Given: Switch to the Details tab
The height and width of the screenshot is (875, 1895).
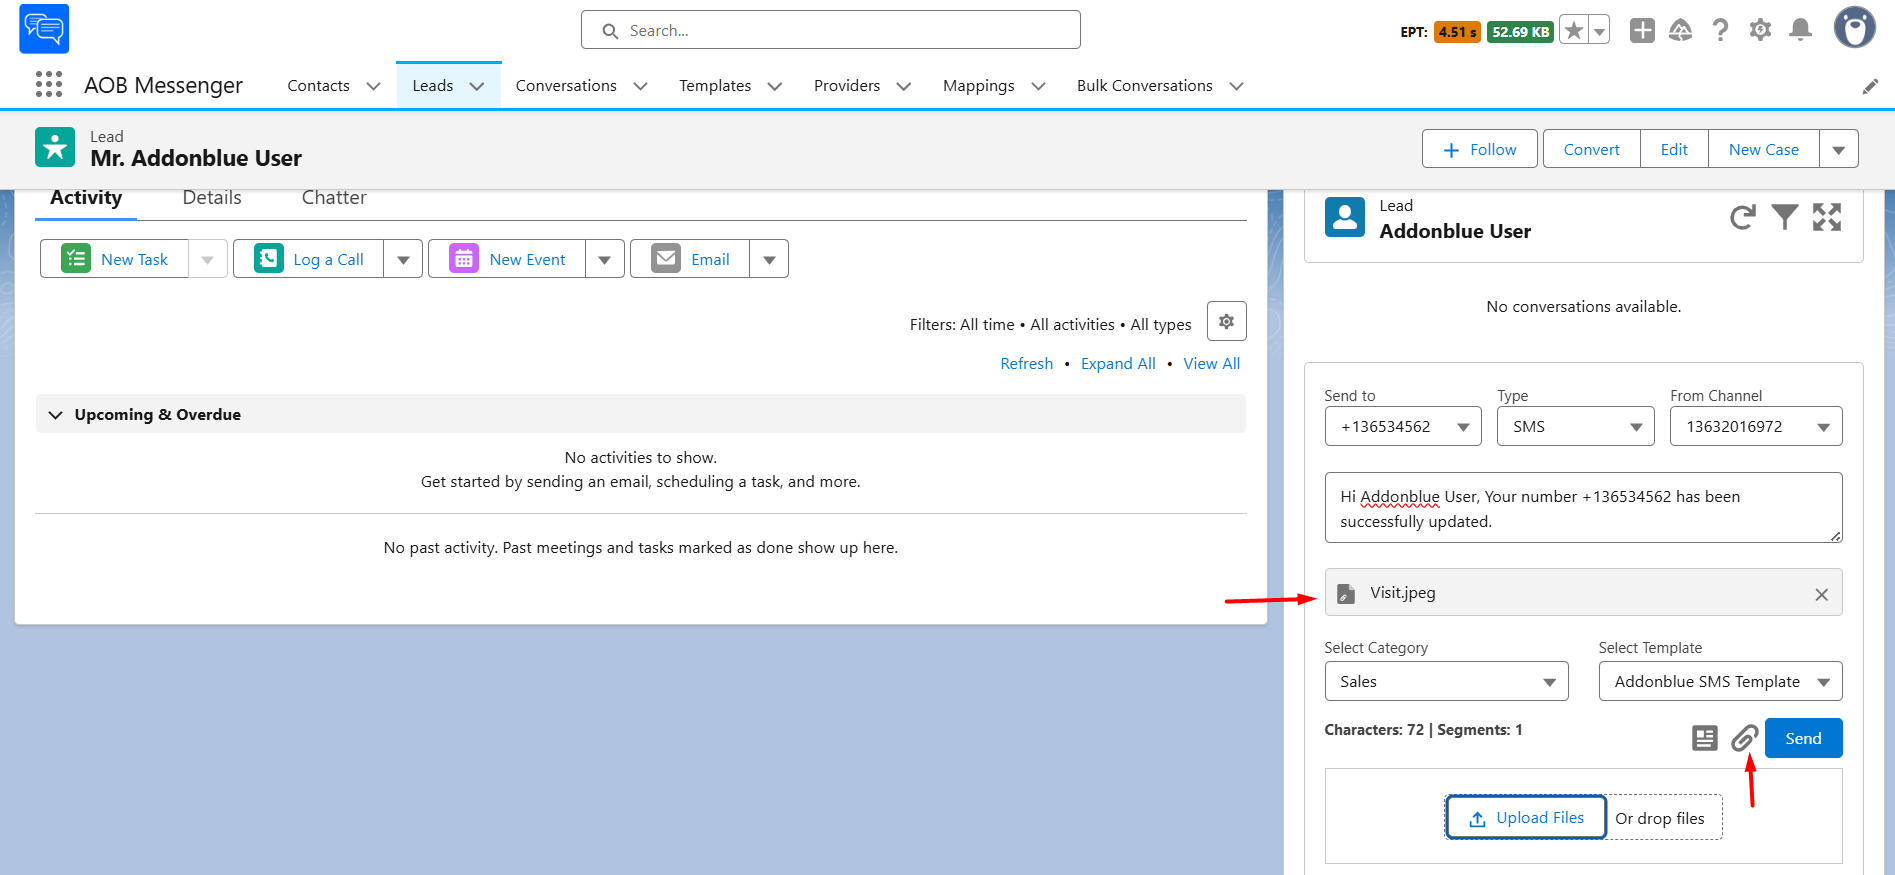Looking at the screenshot, I should [x=212, y=198].
